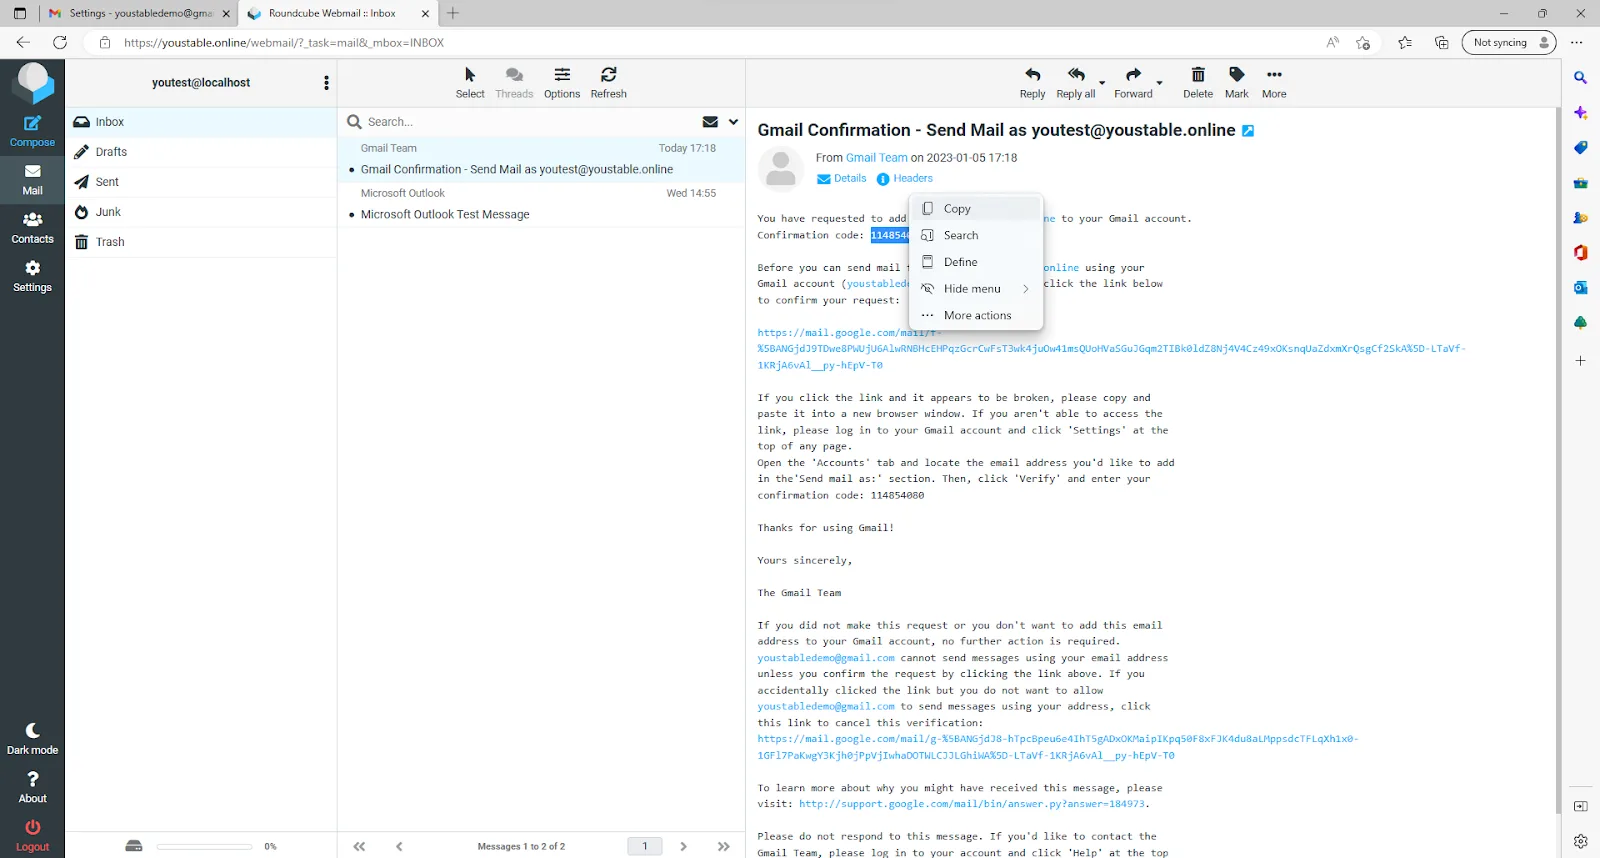The height and width of the screenshot is (858, 1600).
Task: Toggle Dark mode
Action: coord(32,739)
